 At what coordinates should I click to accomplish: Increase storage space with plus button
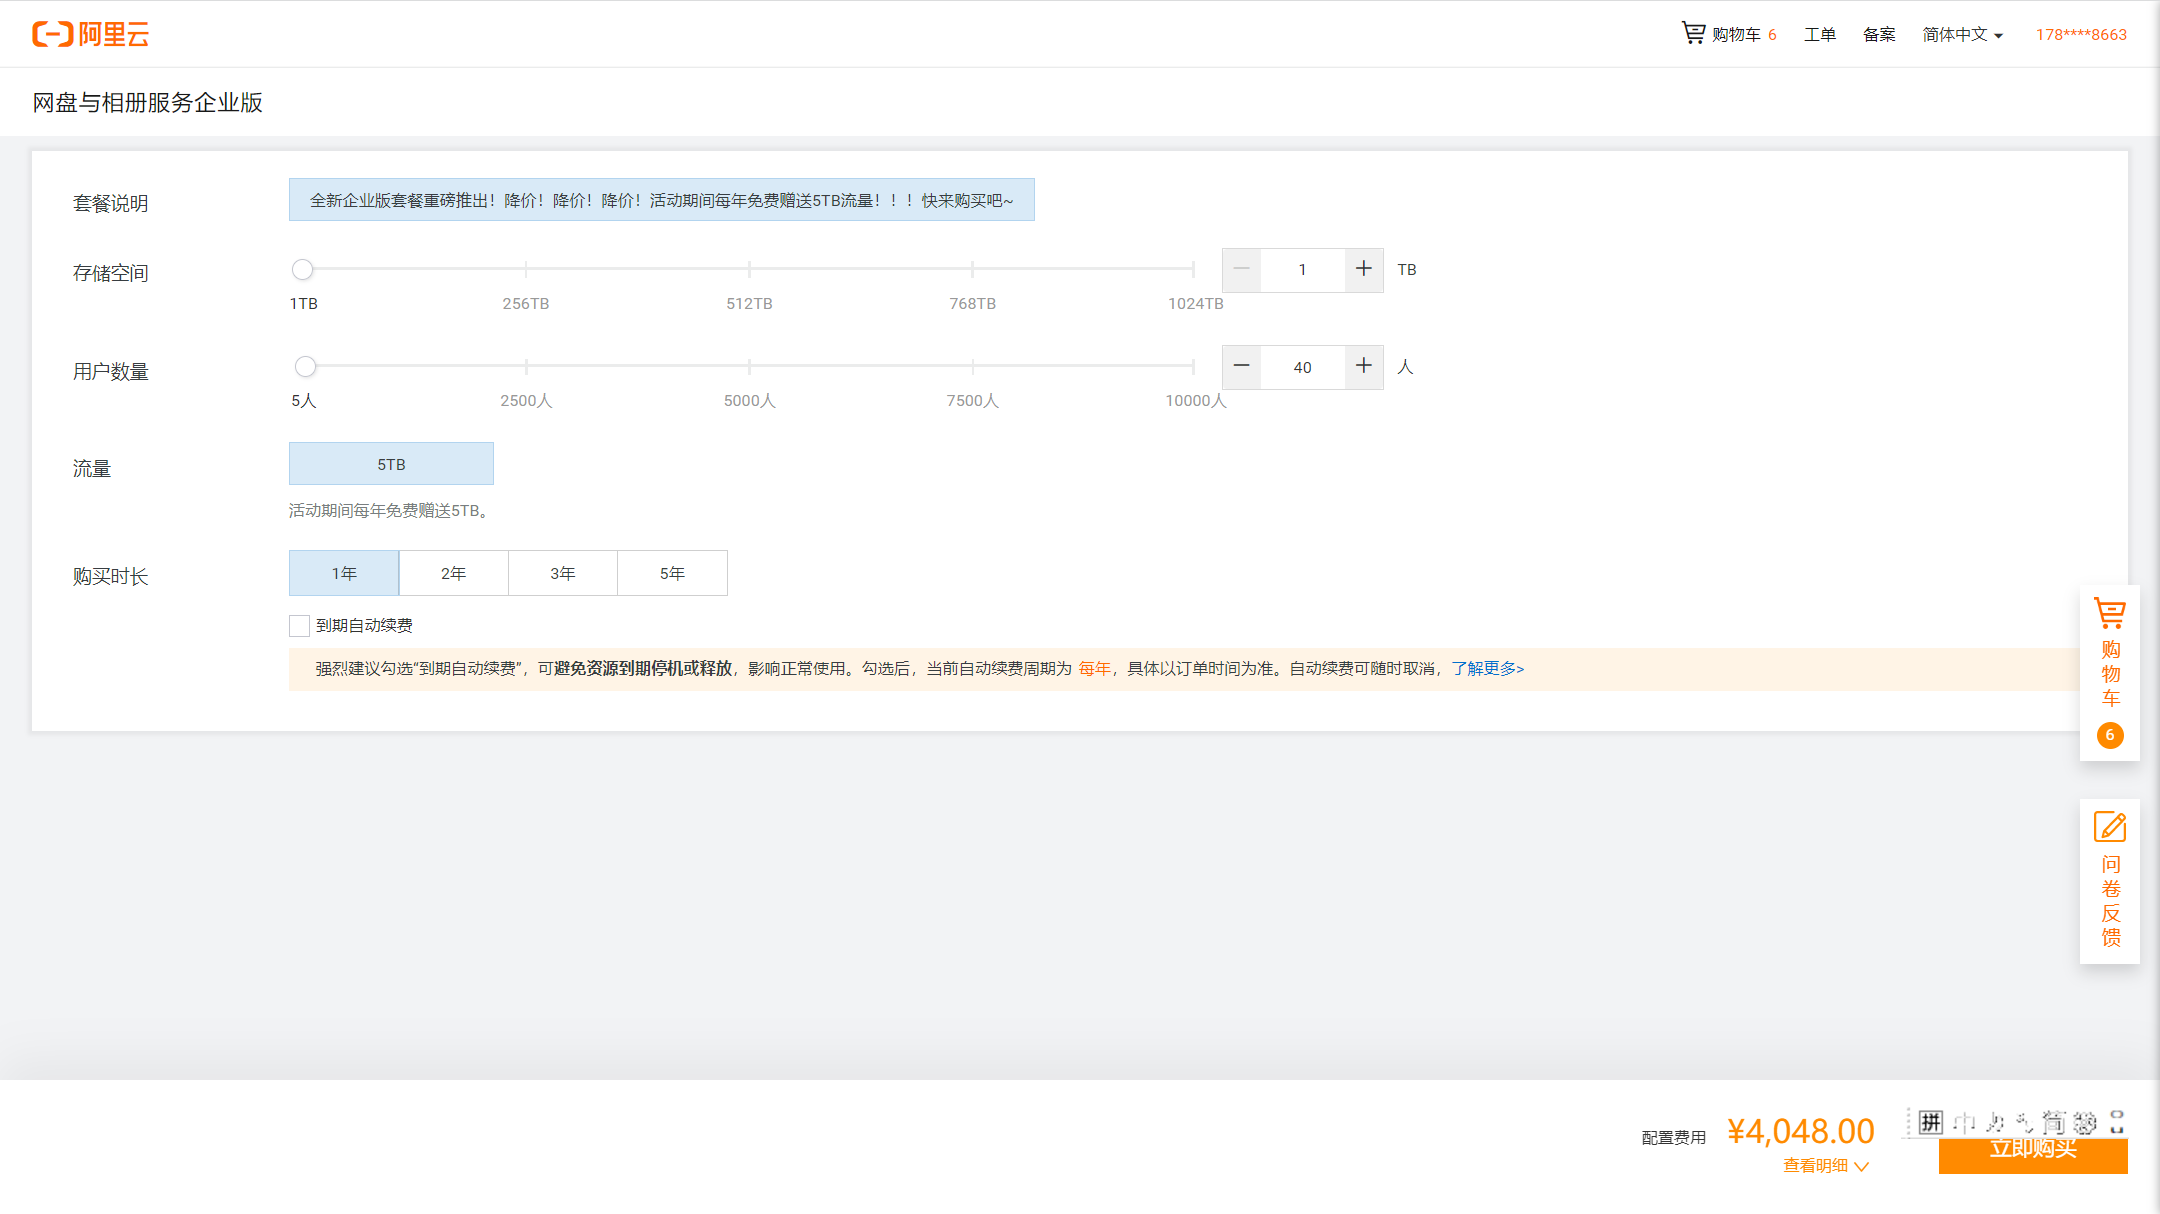click(1363, 269)
